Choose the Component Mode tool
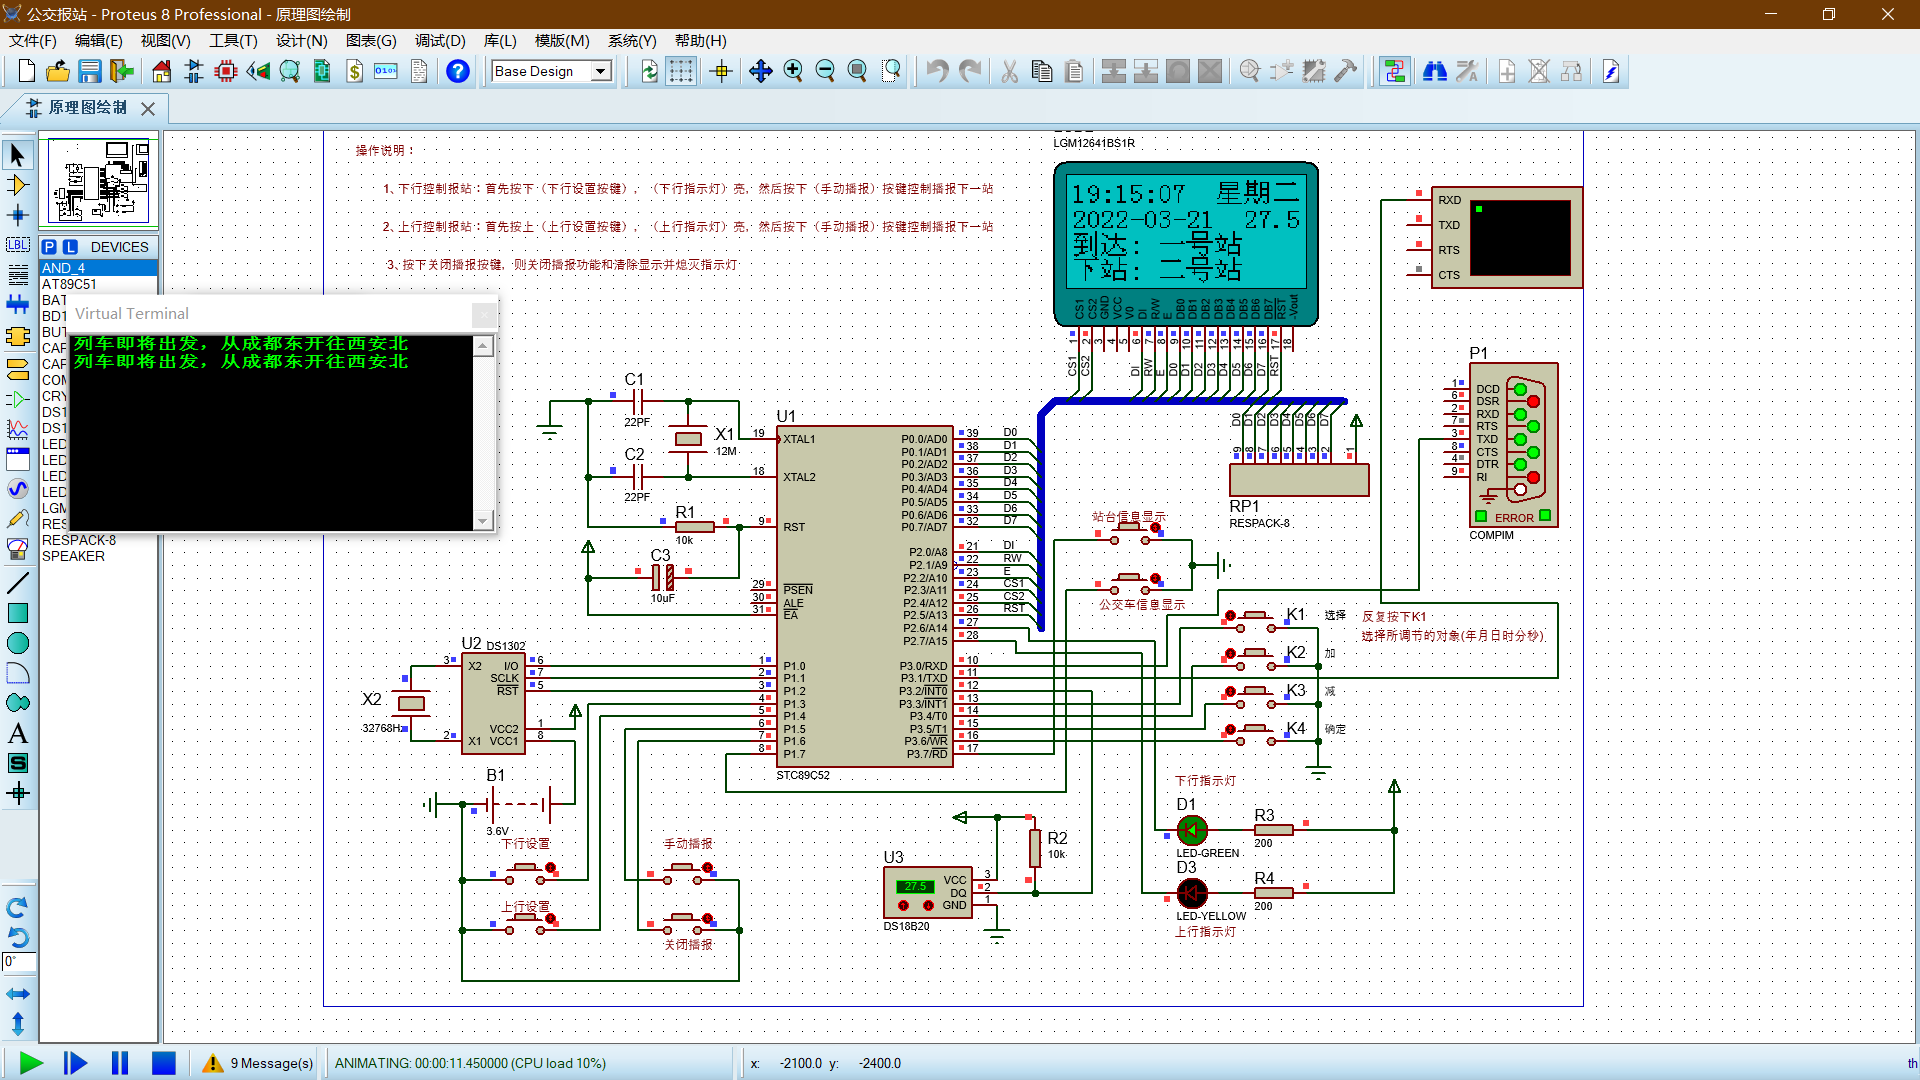Image resolution: width=1920 pixels, height=1080 pixels. point(18,185)
